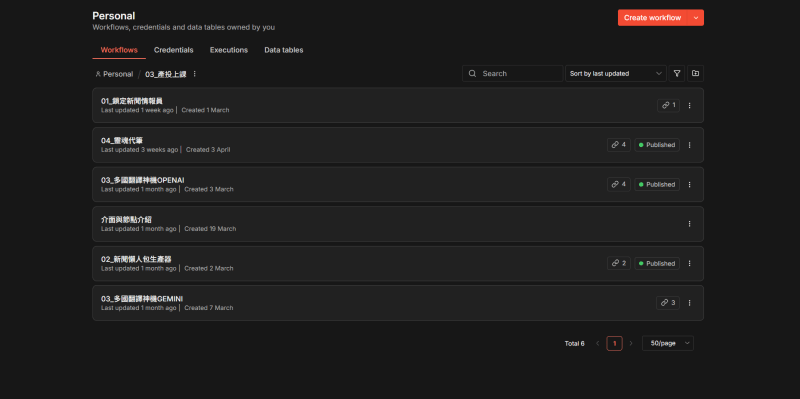Open the 03_ workflow ending in GEMINI
Screen dimensions: 800x399
point(142,298)
